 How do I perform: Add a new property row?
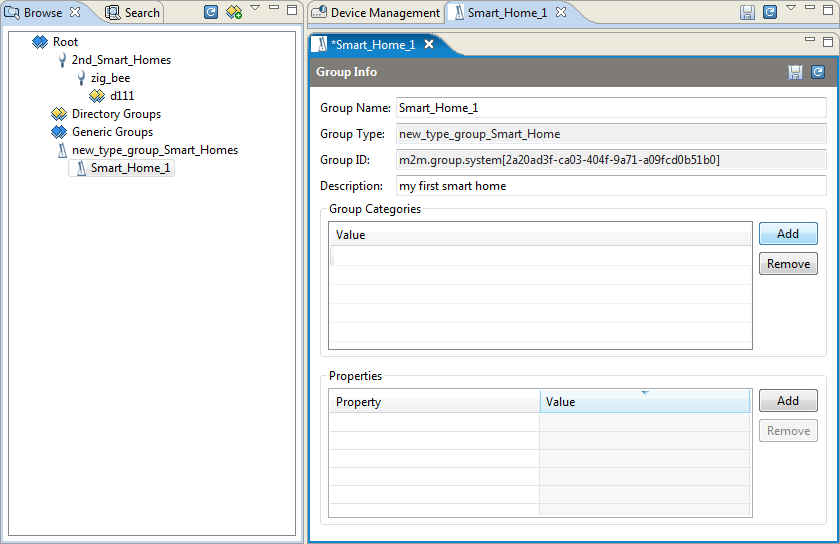coord(788,401)
